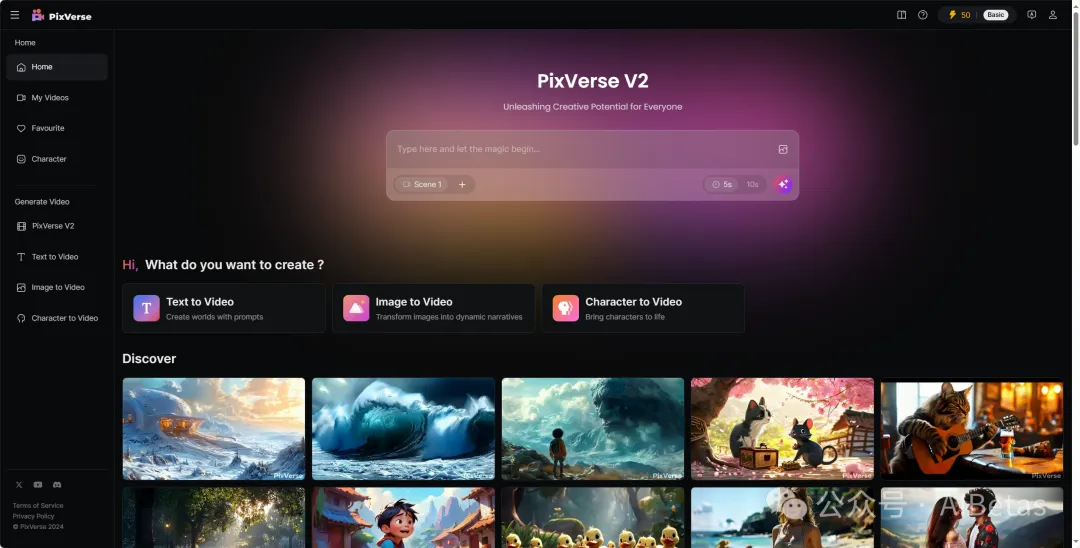Open My Videos in the sidebar
Screen dimensions: 1080x548
57,98
